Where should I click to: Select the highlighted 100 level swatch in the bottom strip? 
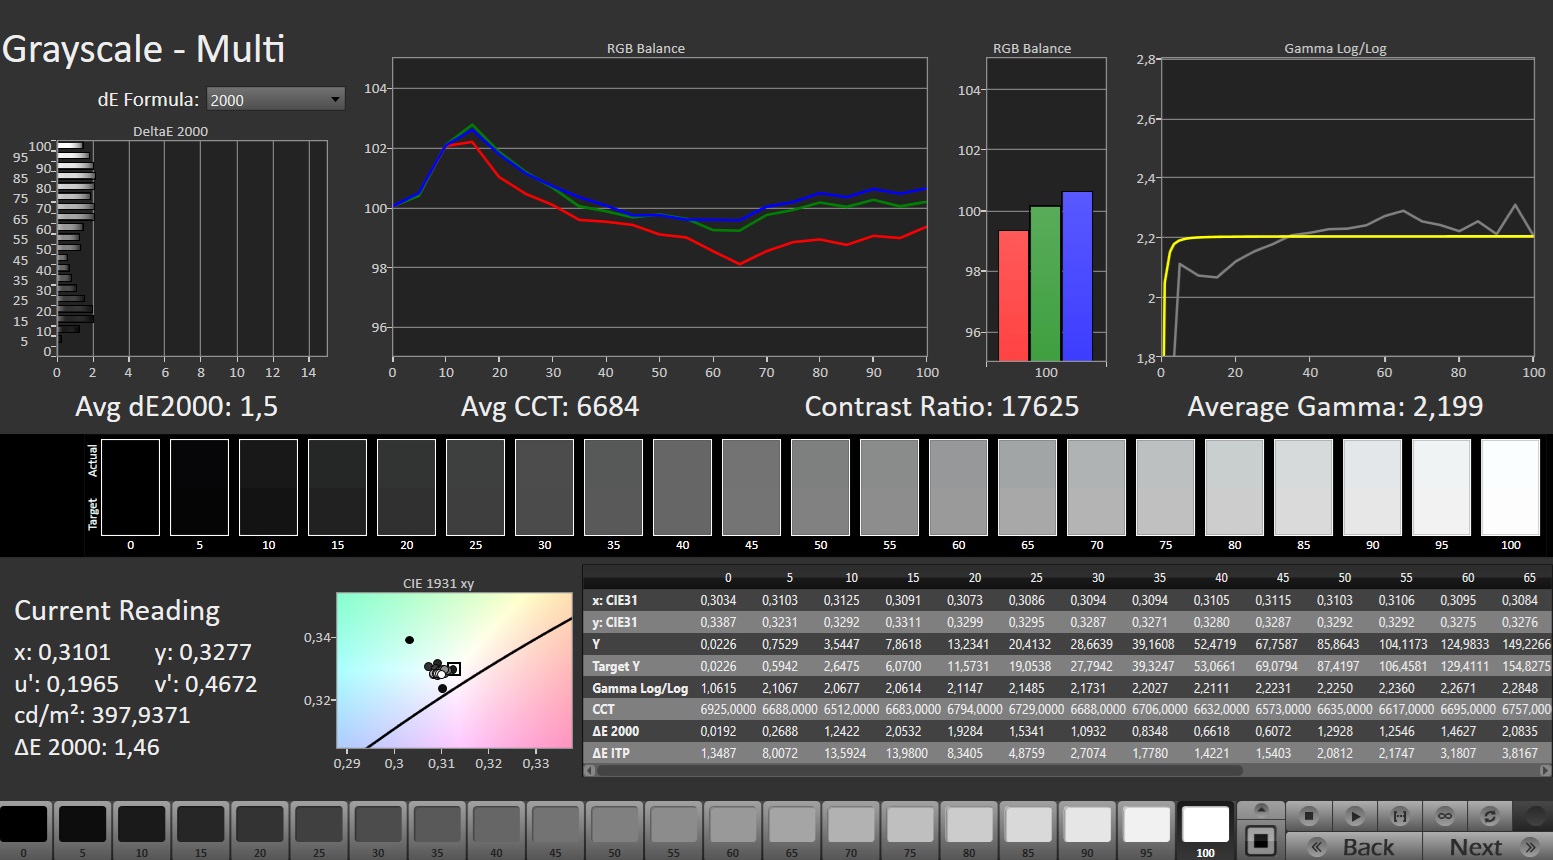pos(1206,824)
